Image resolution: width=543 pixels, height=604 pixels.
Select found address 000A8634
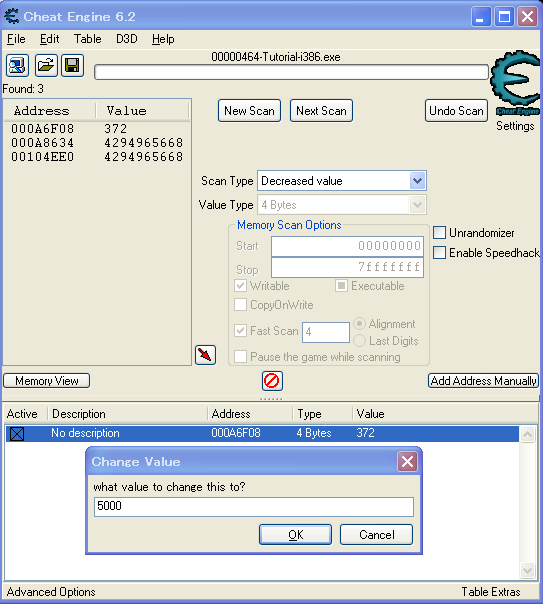97,143
